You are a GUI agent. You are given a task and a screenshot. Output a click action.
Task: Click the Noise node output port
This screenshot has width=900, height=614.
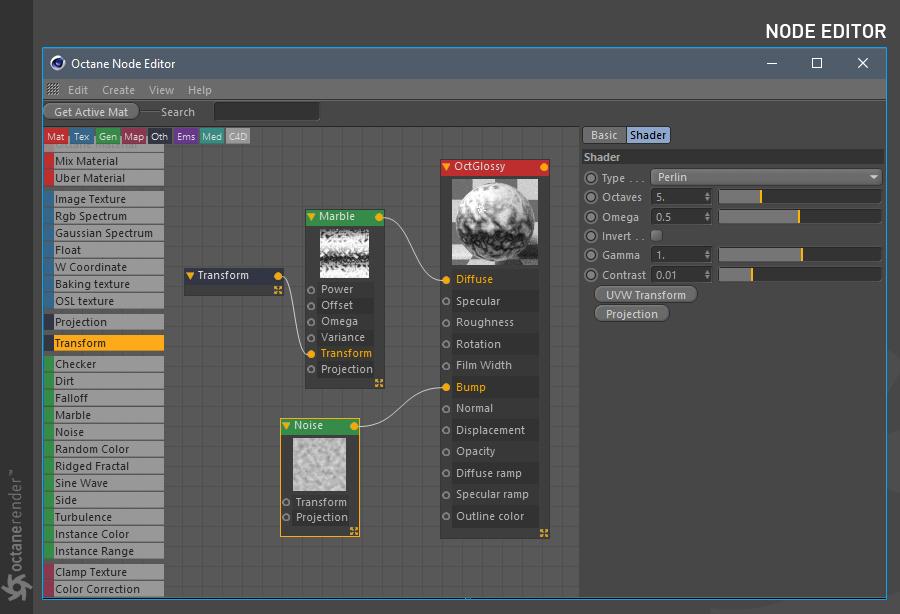(x=354, y=426)
